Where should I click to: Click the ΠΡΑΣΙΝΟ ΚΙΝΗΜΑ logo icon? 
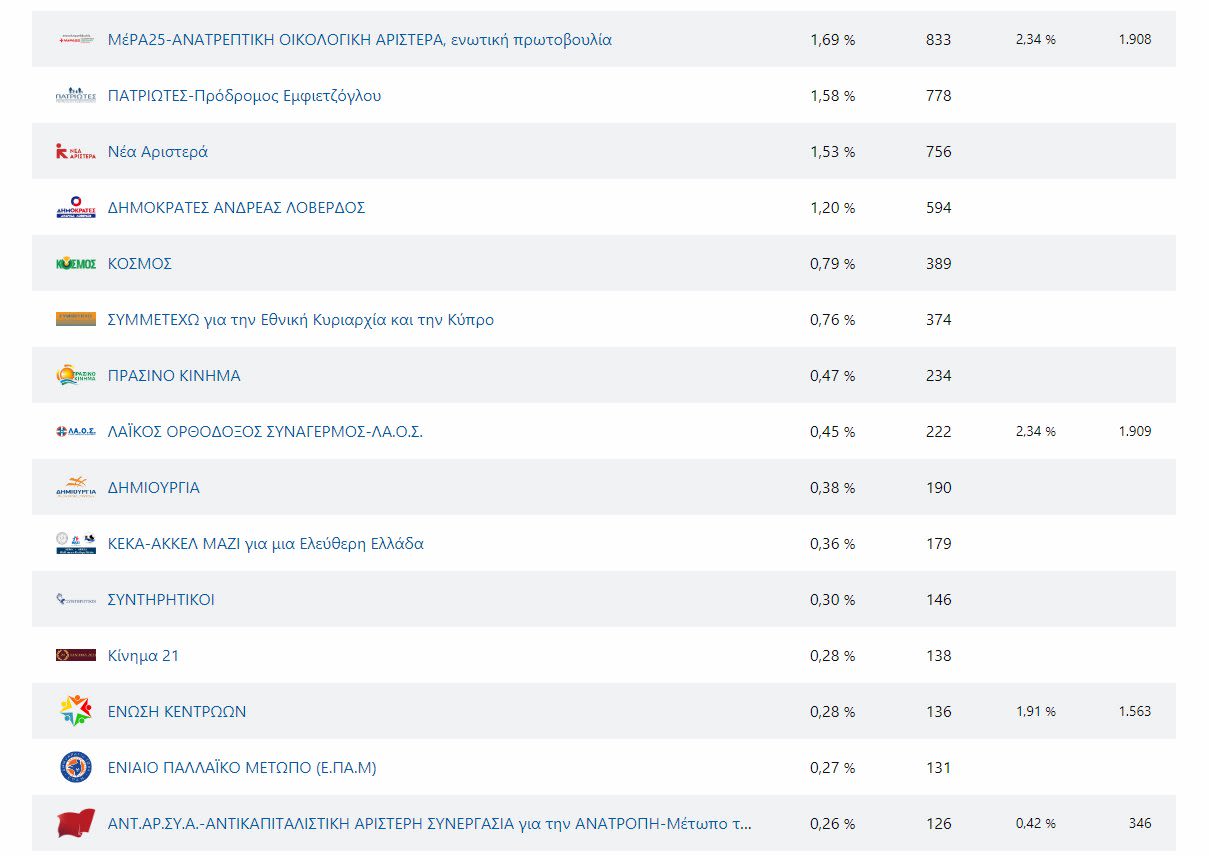76,376
